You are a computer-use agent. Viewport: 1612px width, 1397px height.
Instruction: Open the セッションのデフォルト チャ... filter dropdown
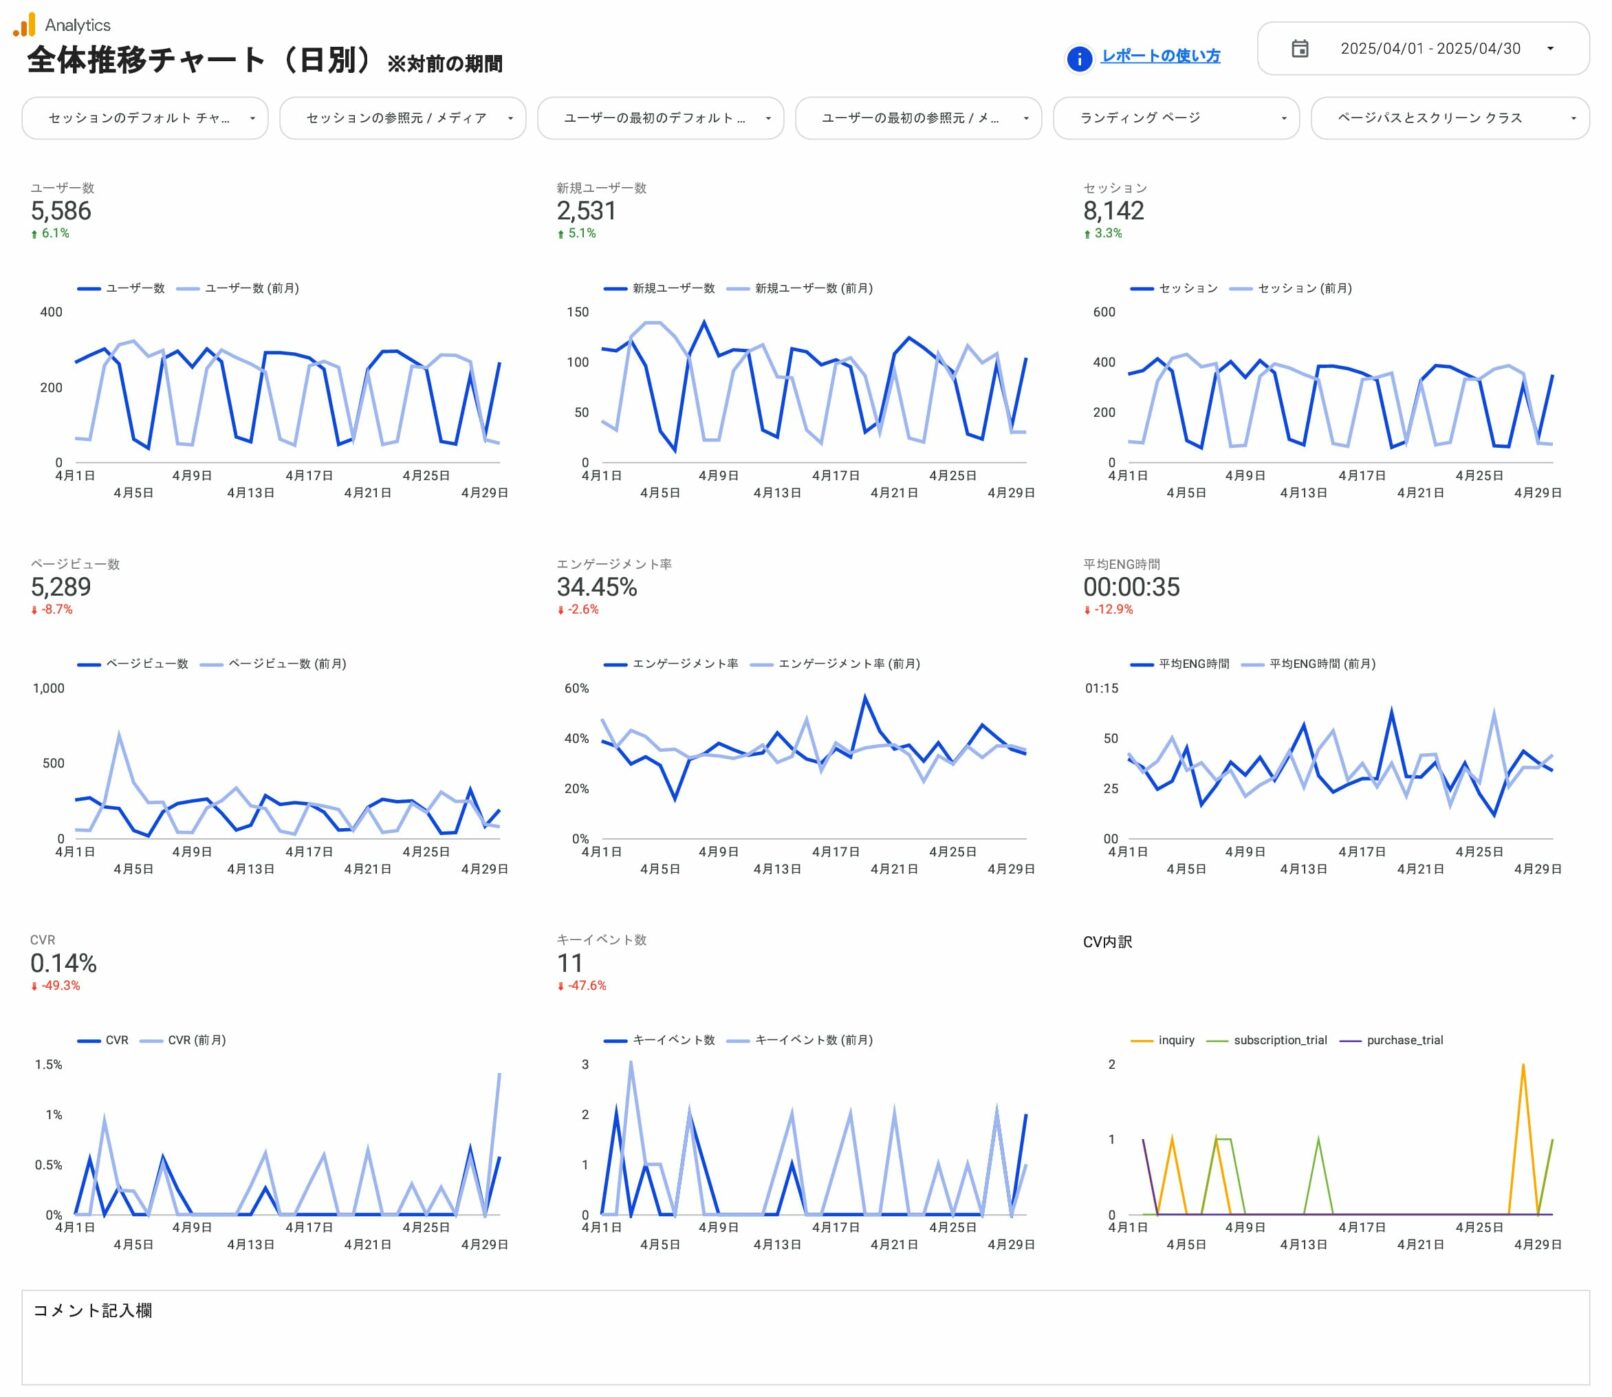pyautogui.click(x=144, y=118)
